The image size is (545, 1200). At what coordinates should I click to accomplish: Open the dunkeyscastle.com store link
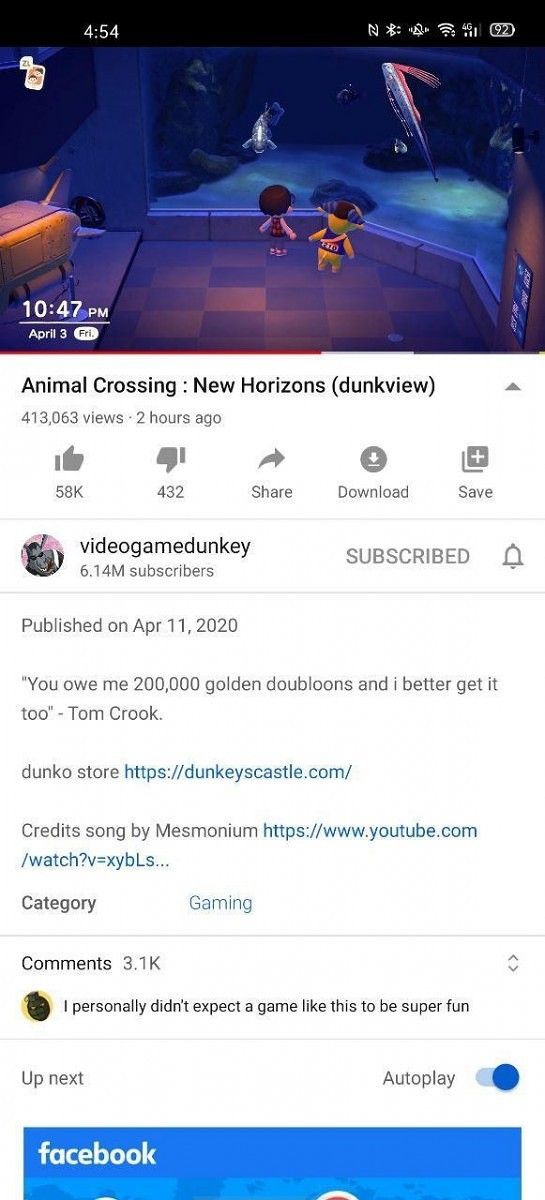point(238,772)
